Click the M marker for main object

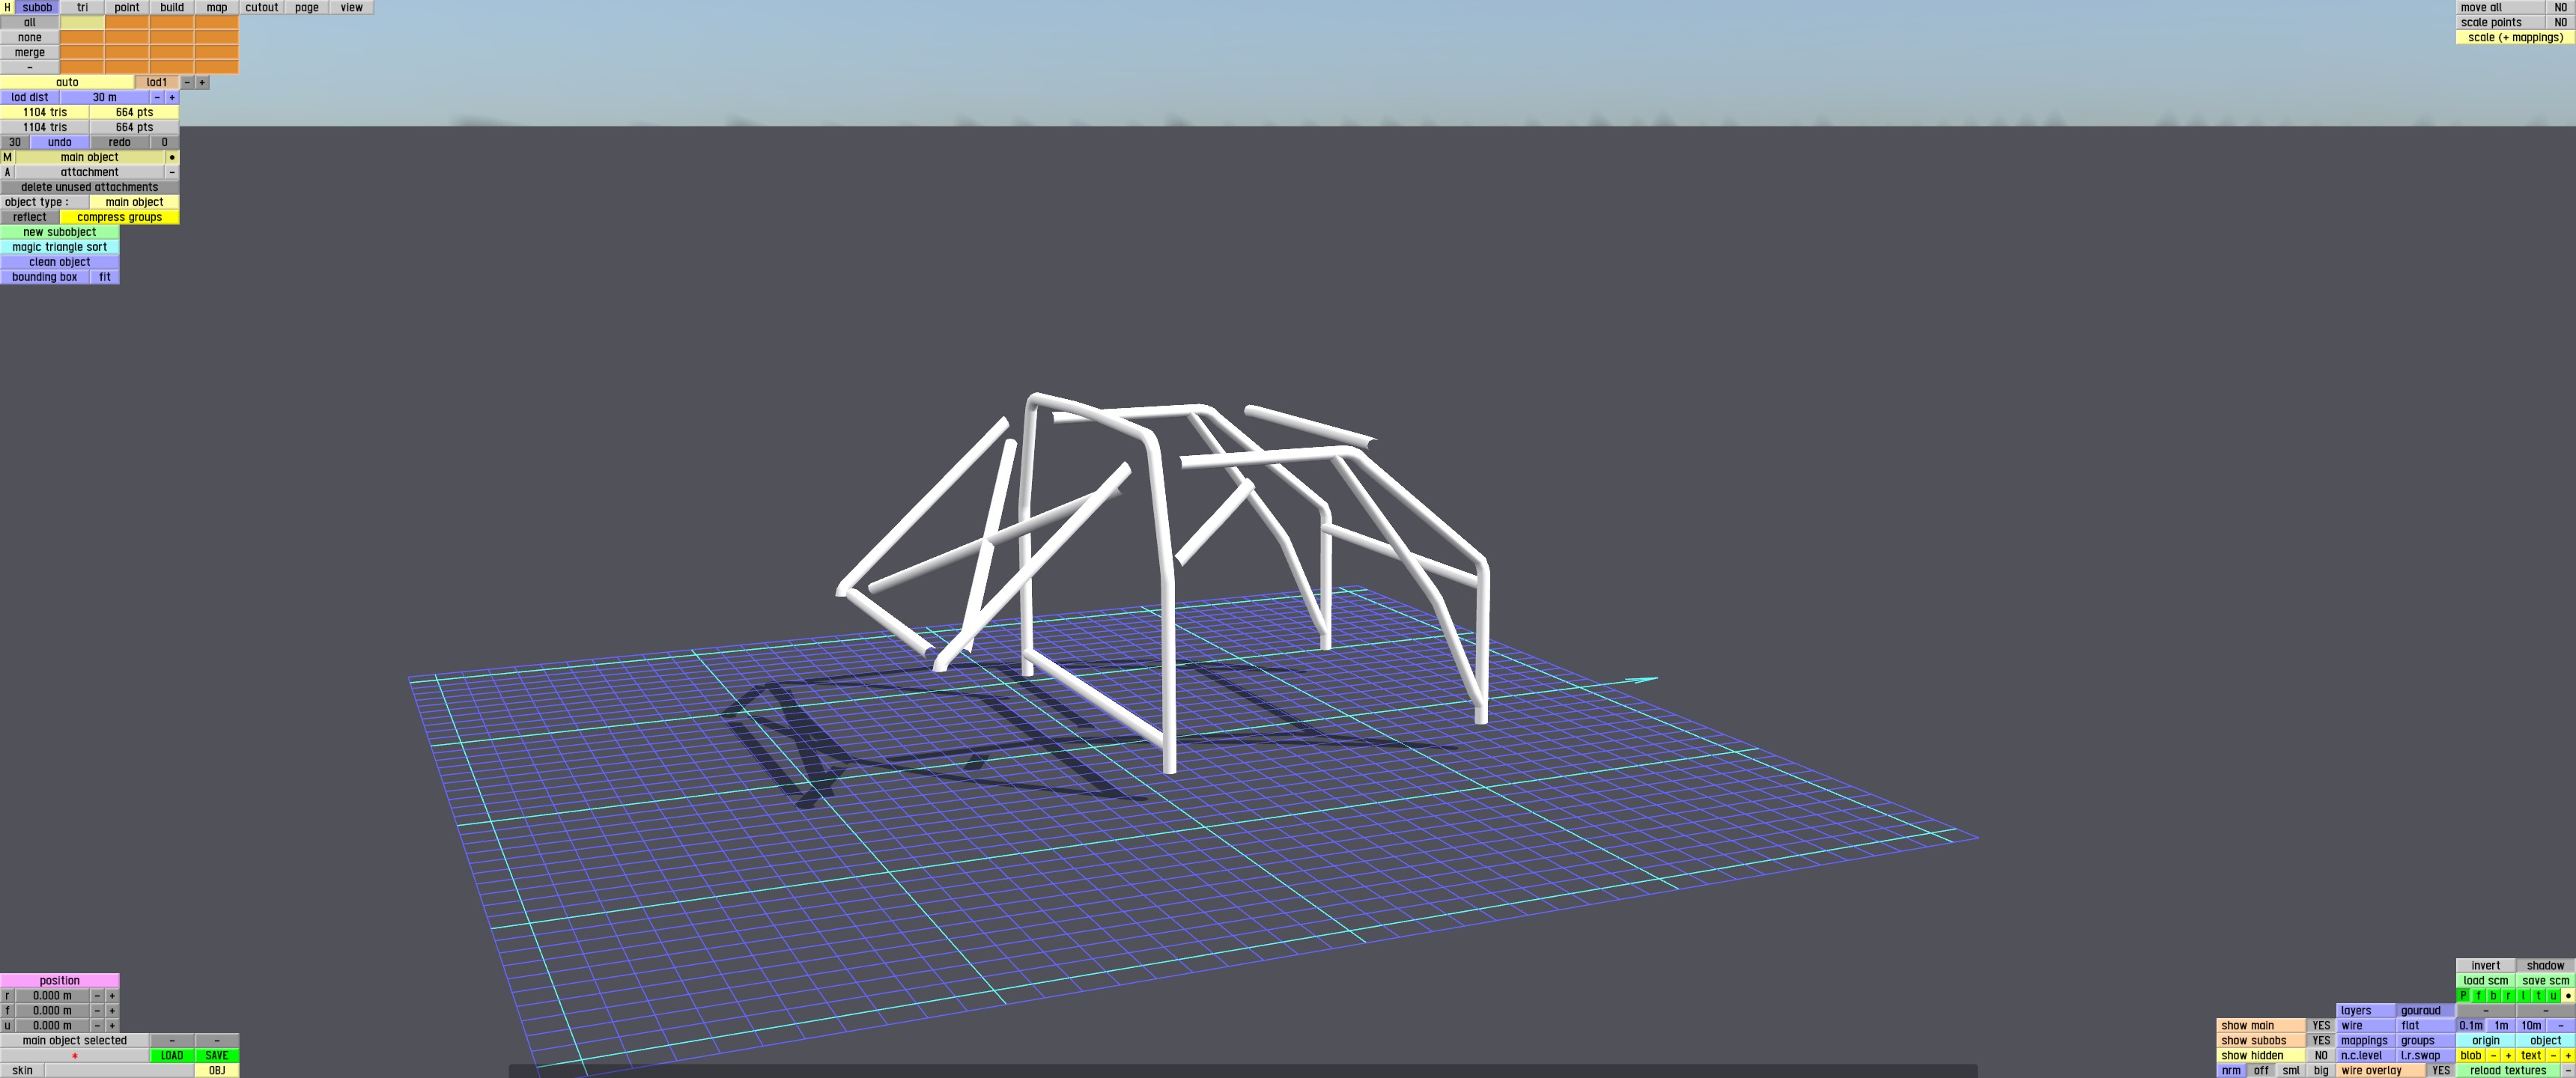7,157
